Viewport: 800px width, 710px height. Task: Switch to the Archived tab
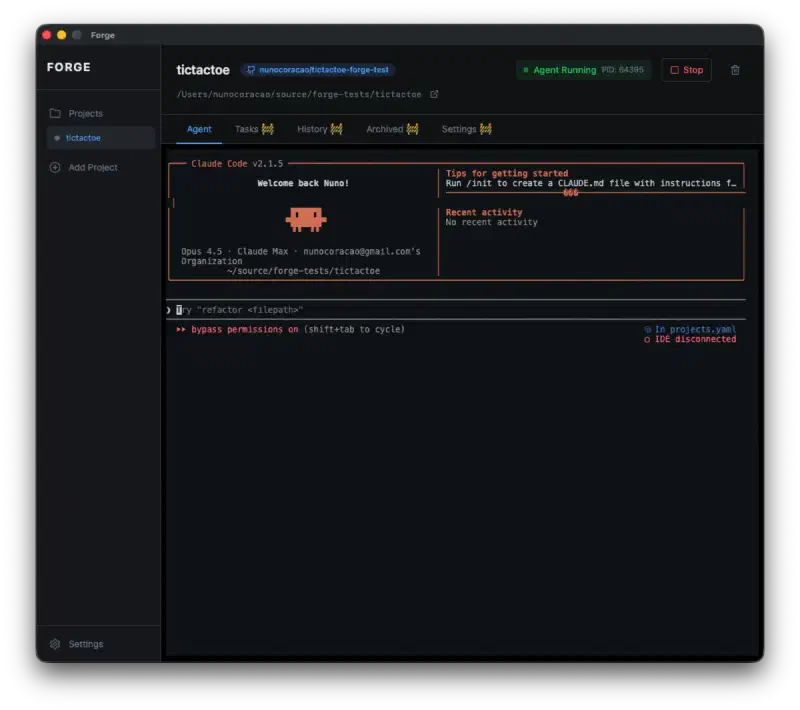(392, 130)
